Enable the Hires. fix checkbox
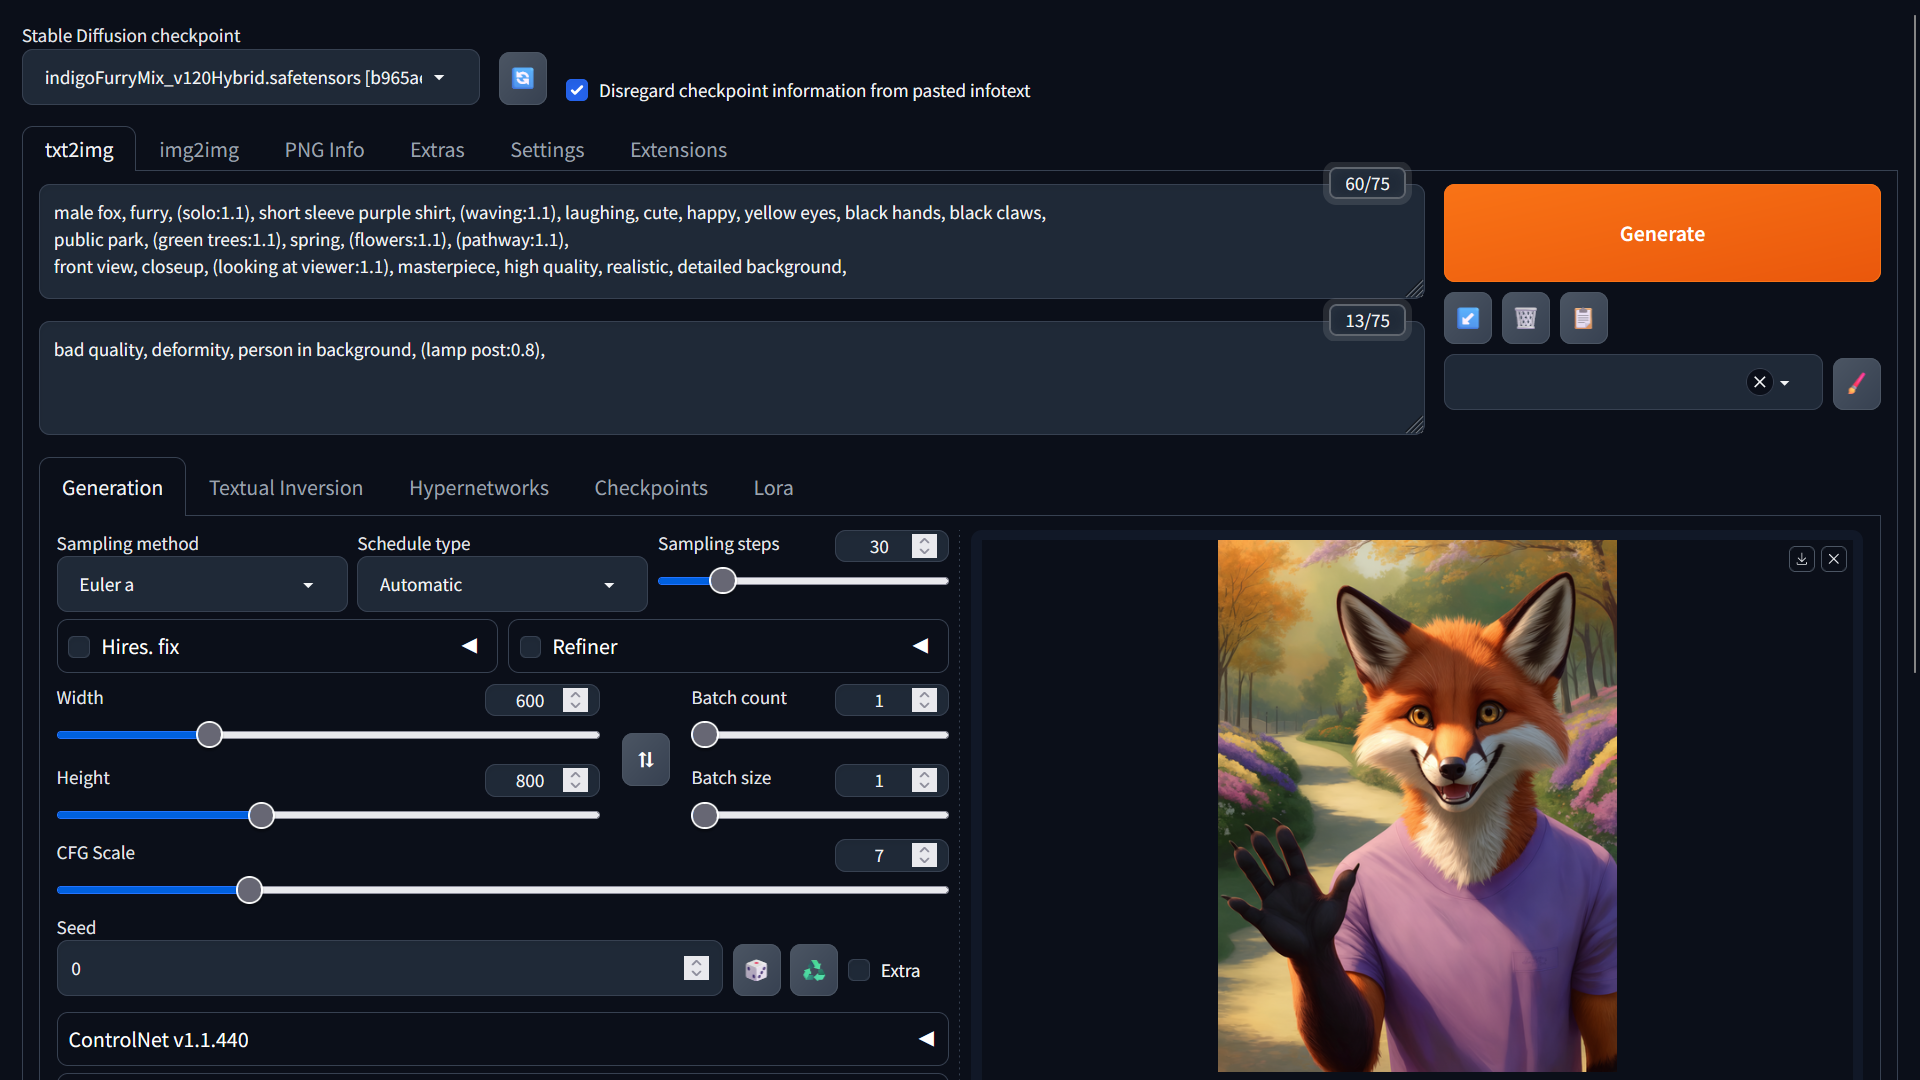Screen dimensions: 1920x1080 [79, 647]
